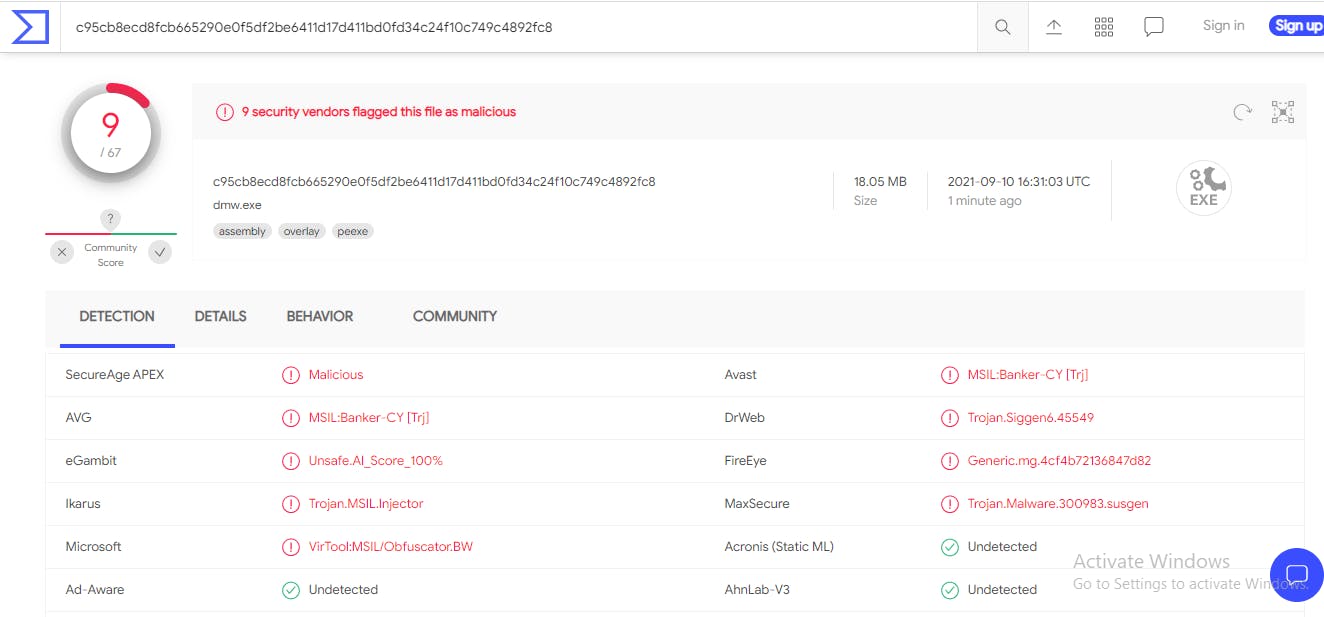Screen dimensions: 1324x617
Task: Click the peexe tag
Action: point(353,231)
